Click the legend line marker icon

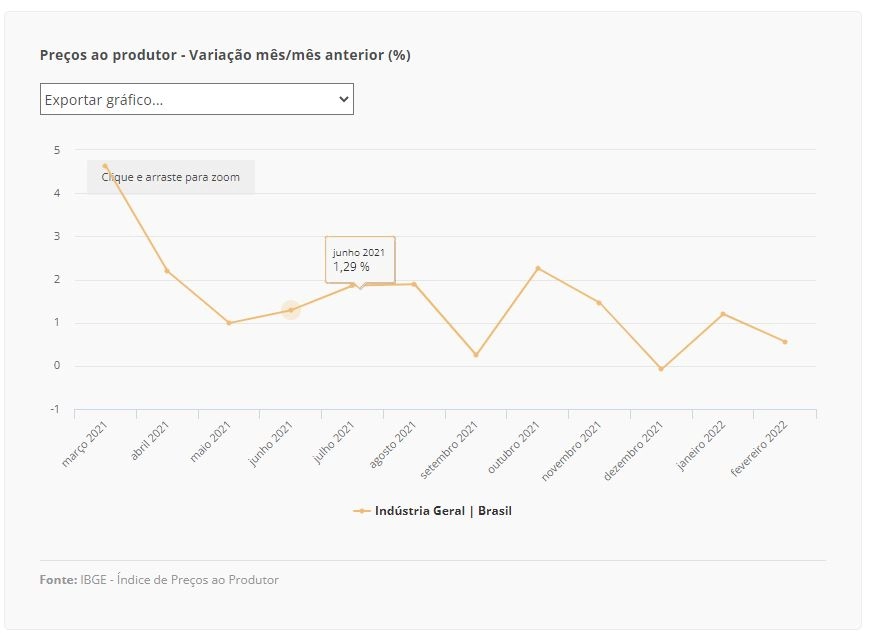click(362, 511)
